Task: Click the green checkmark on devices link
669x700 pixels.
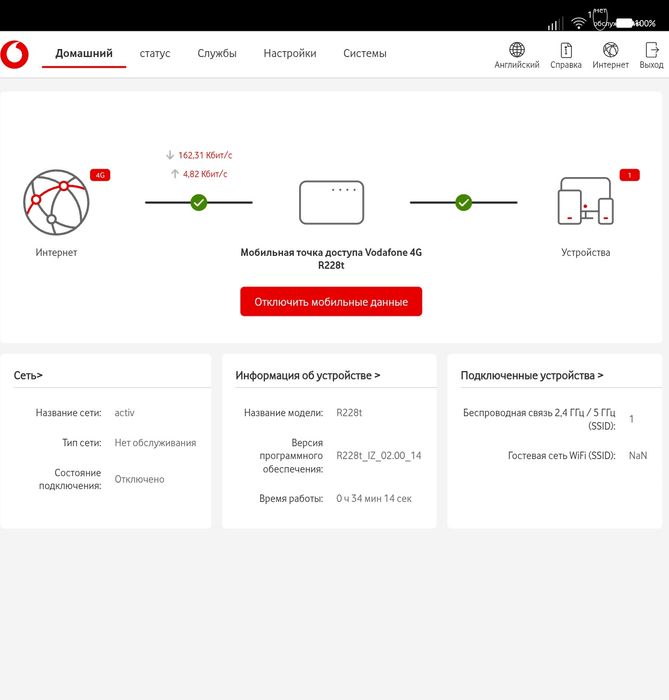Action: (464, 202)
